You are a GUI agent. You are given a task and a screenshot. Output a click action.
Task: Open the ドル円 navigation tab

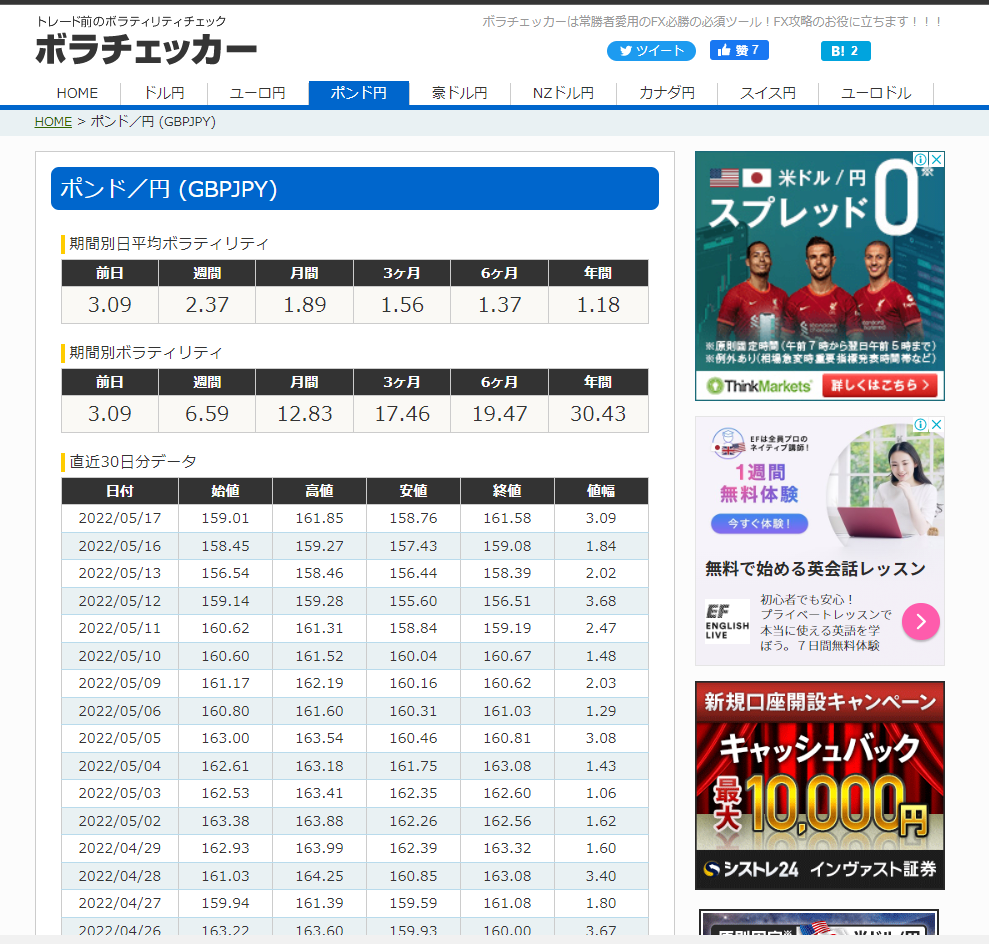164,93
